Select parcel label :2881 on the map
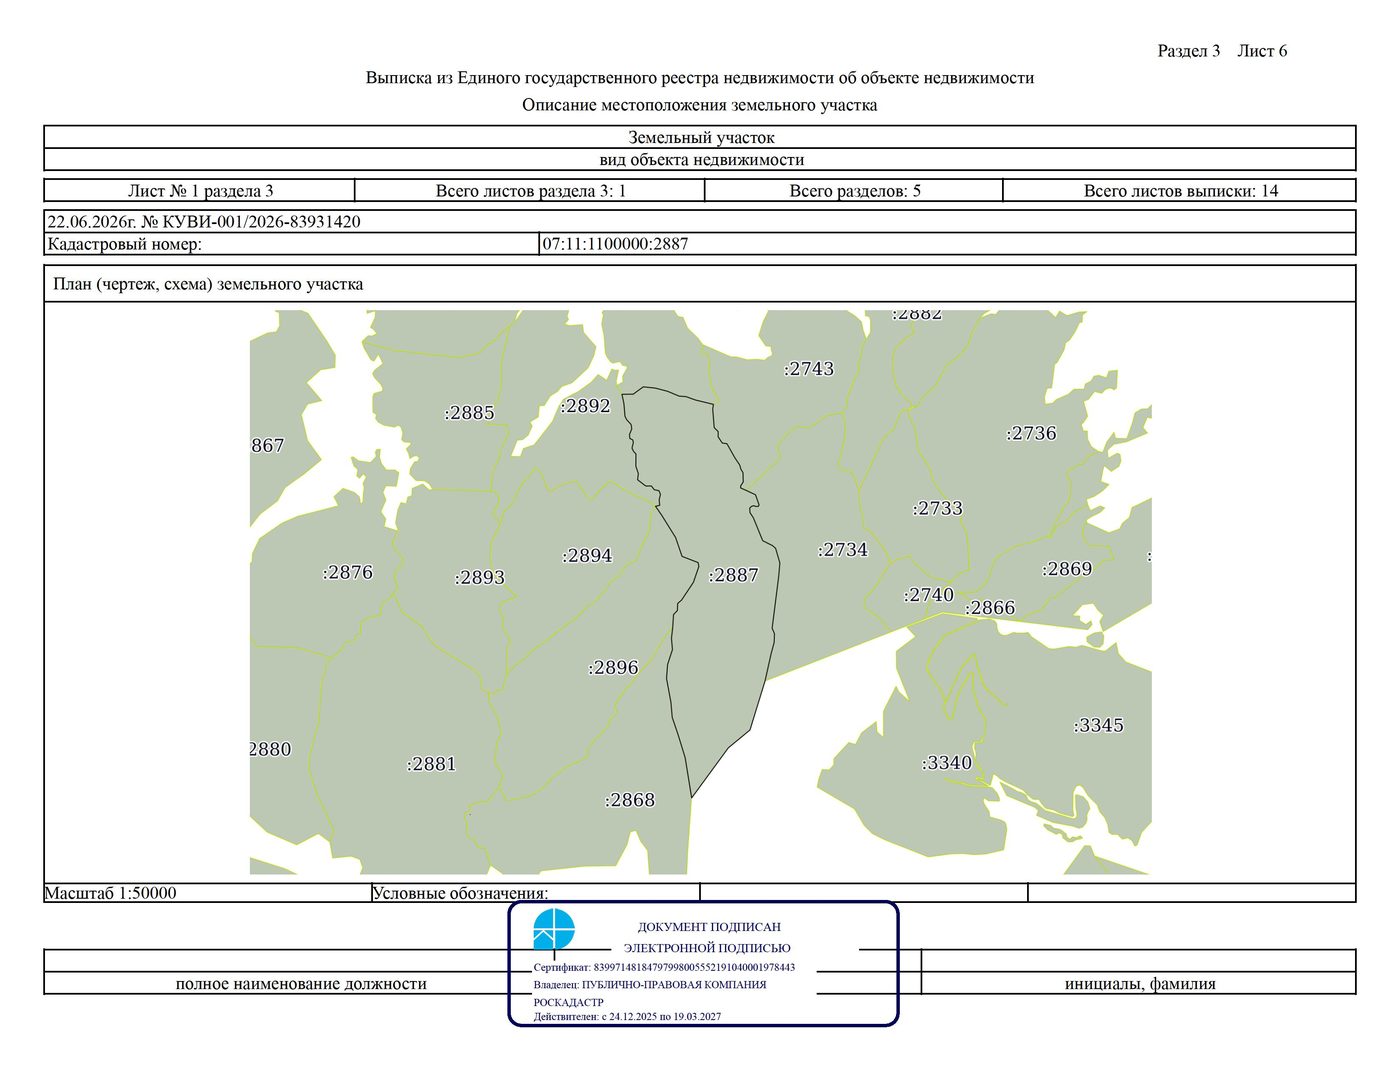 point(431,764)
